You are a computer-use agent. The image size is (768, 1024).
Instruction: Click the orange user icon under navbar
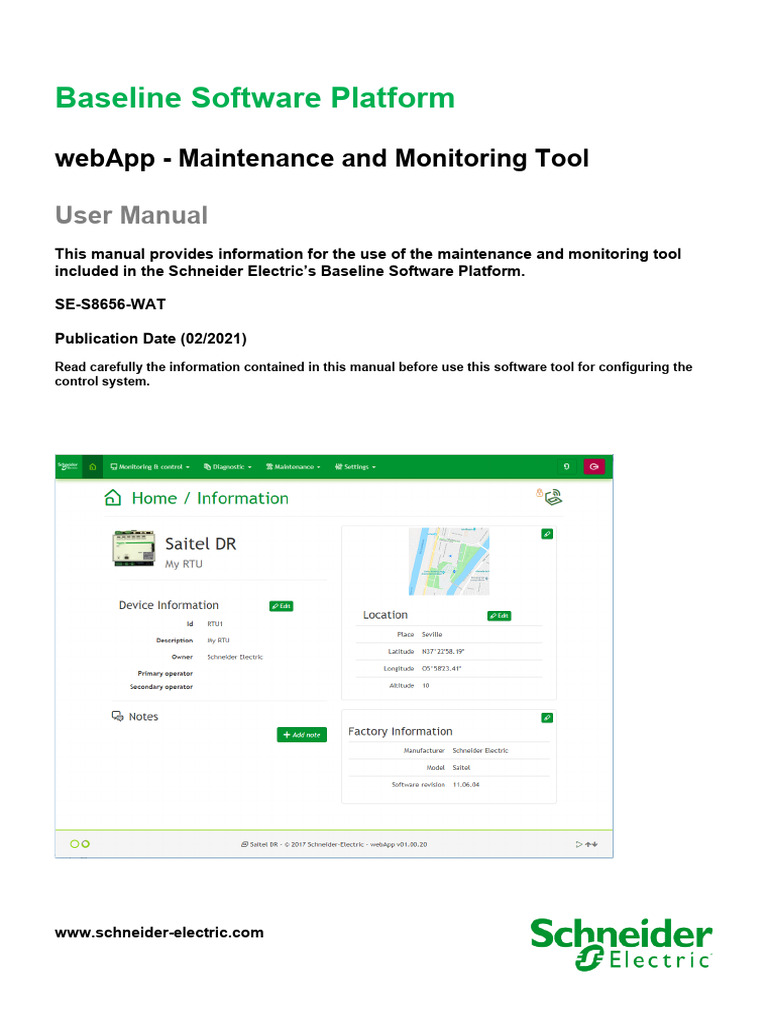tap(539, 494)
